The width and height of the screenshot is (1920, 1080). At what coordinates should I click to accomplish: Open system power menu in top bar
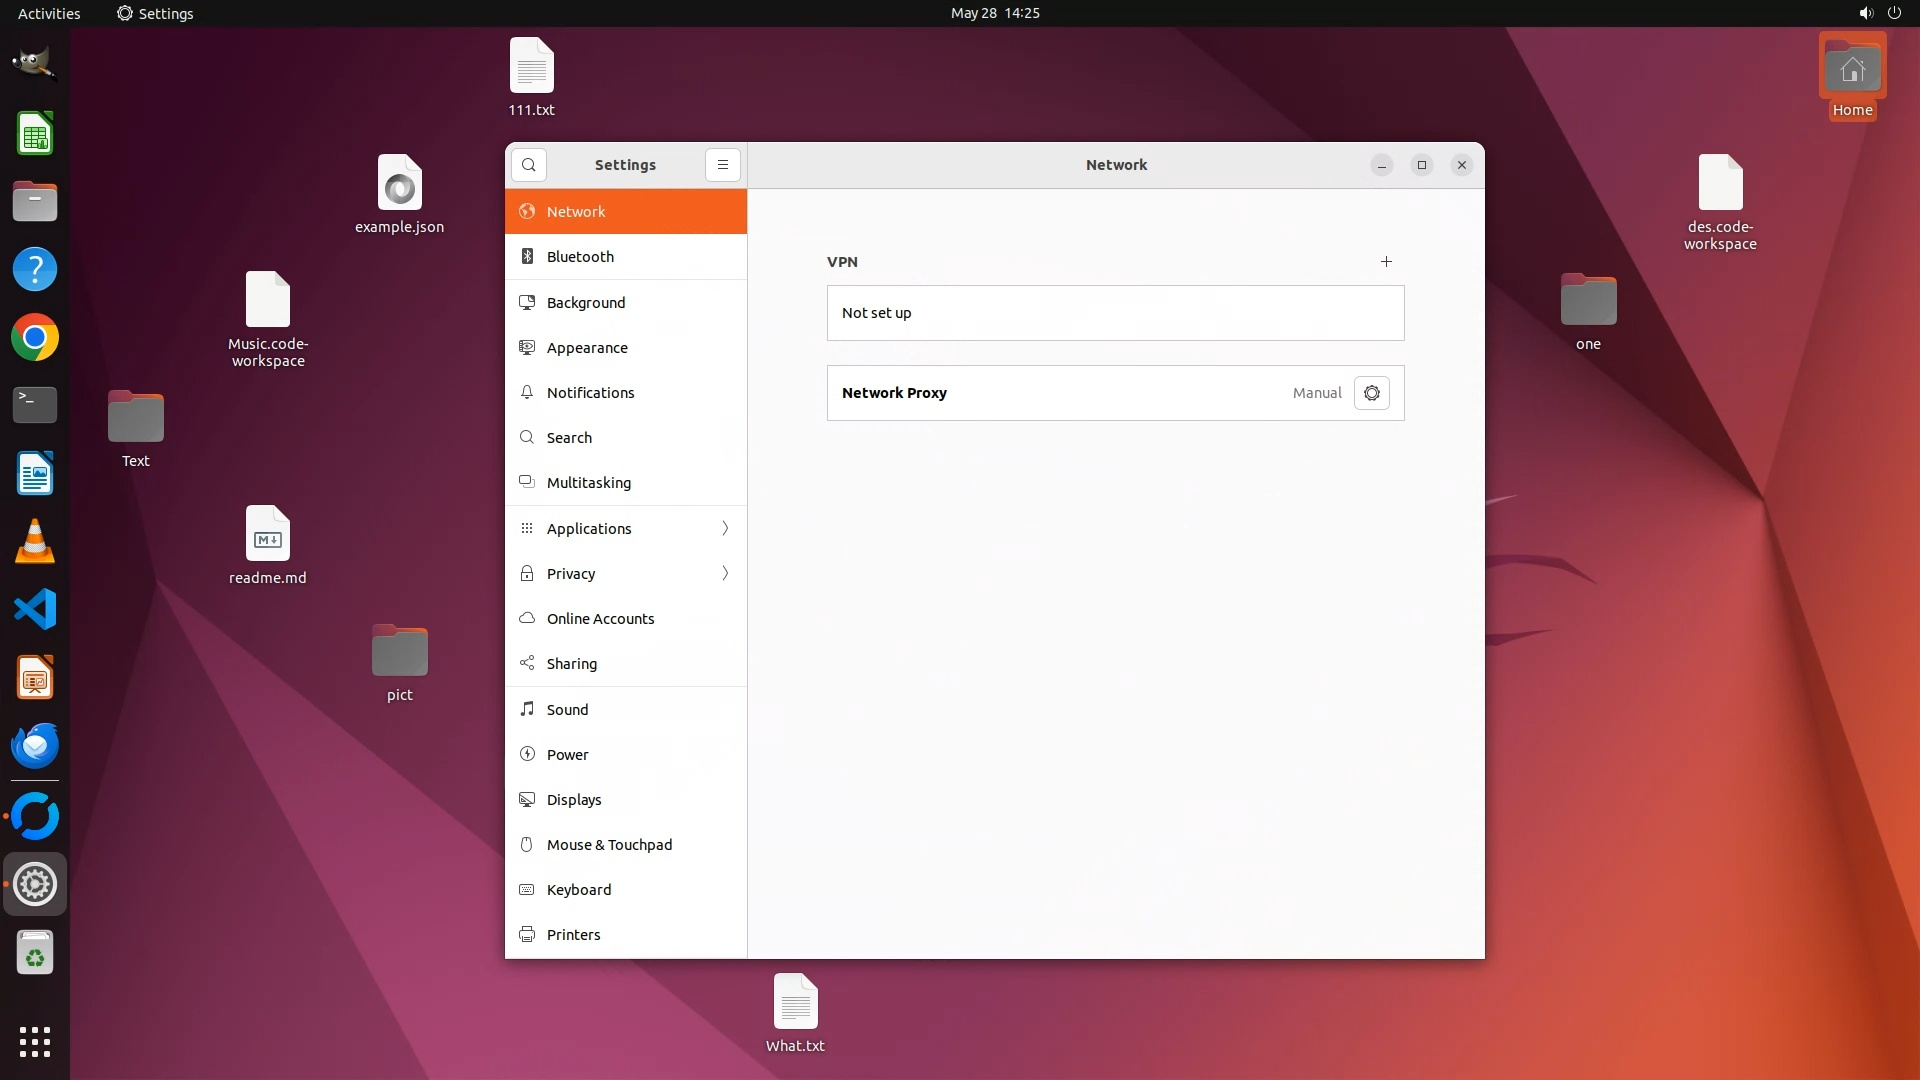1893,13
